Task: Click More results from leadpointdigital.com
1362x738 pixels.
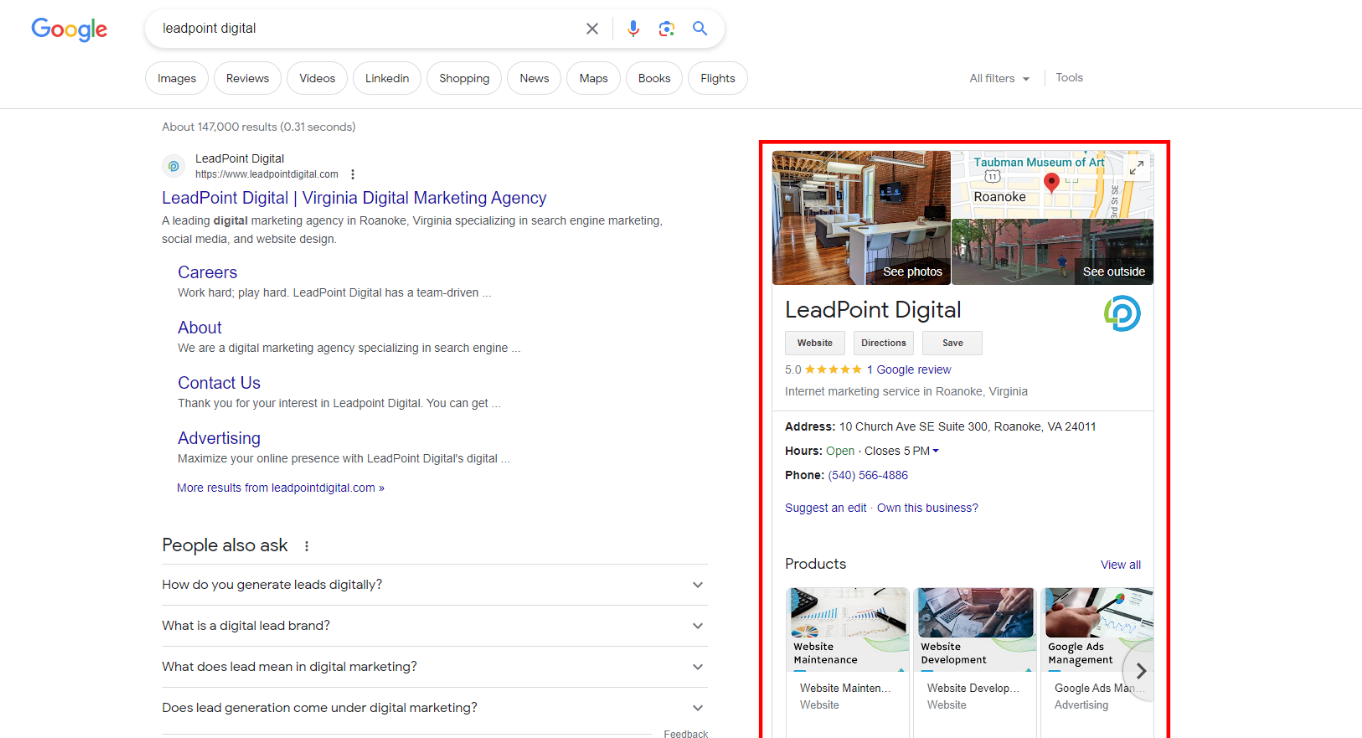Action: [x=280, y=488]
